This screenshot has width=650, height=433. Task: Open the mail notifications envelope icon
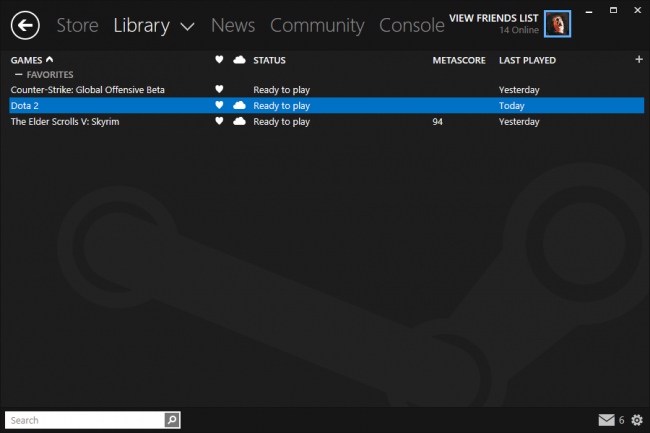(606, 420)
